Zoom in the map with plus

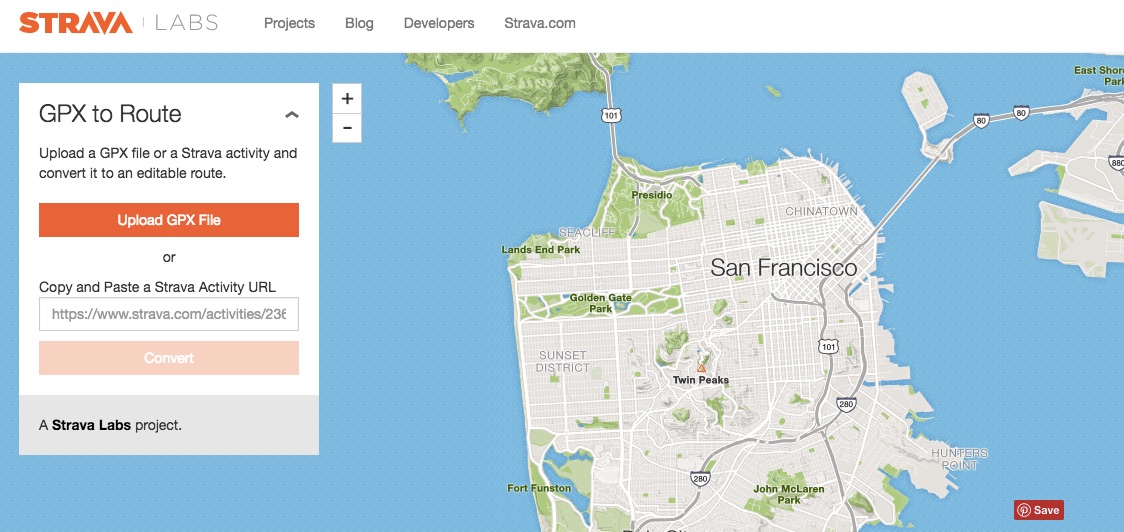pyautogui.click(x=347, y=99)
